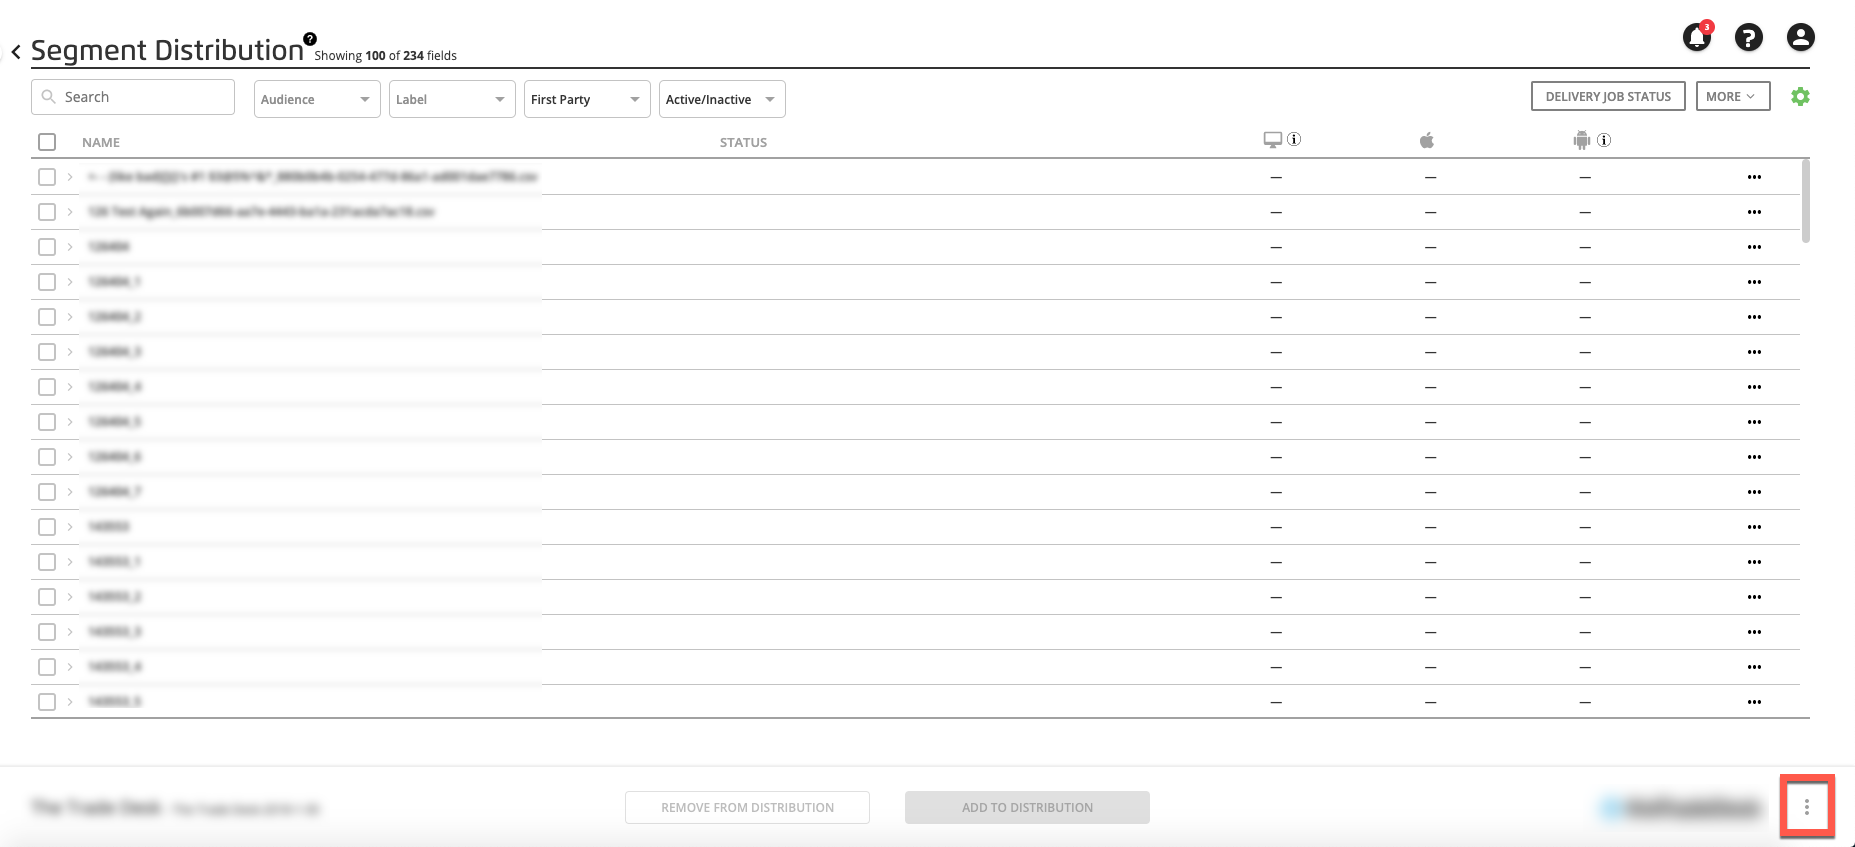Show info beside the Android column icon
This screenshot has width=1855, height=847.
click(1604, 140)
